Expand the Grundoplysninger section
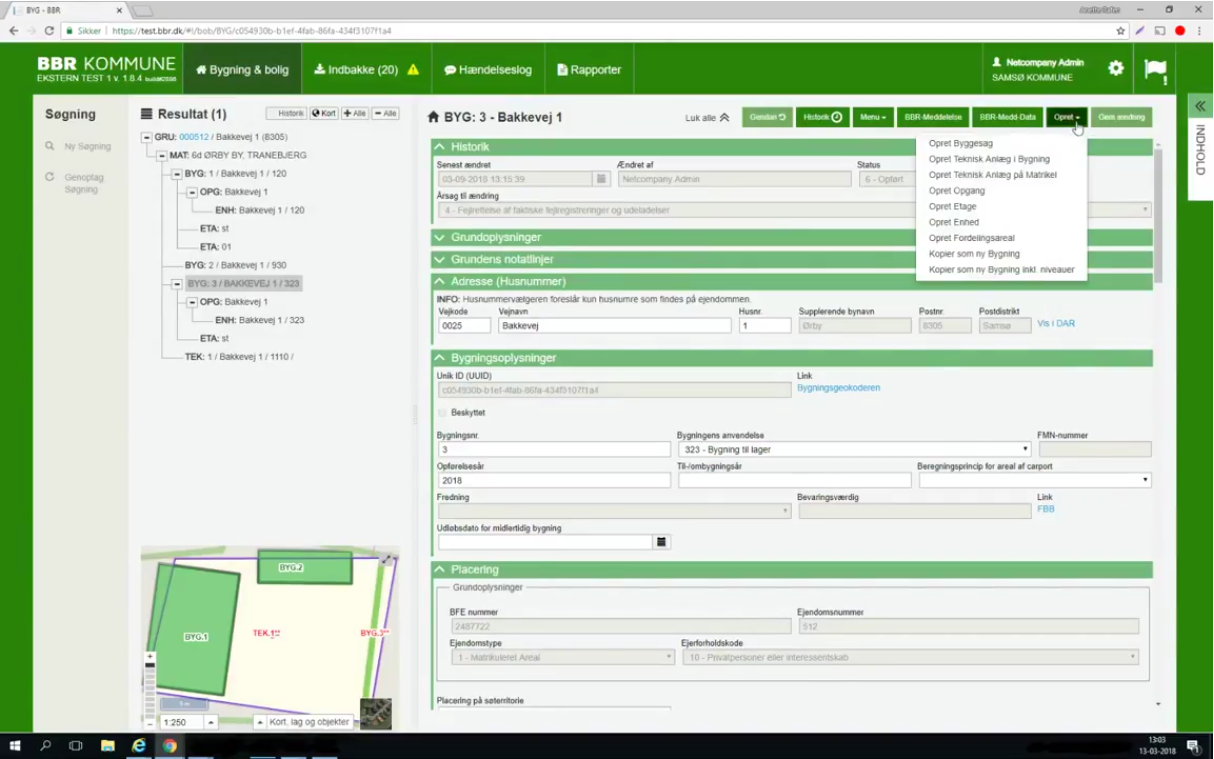This screenshot has width=1214, height=759. pyautogui.click(x=440, y=238)
